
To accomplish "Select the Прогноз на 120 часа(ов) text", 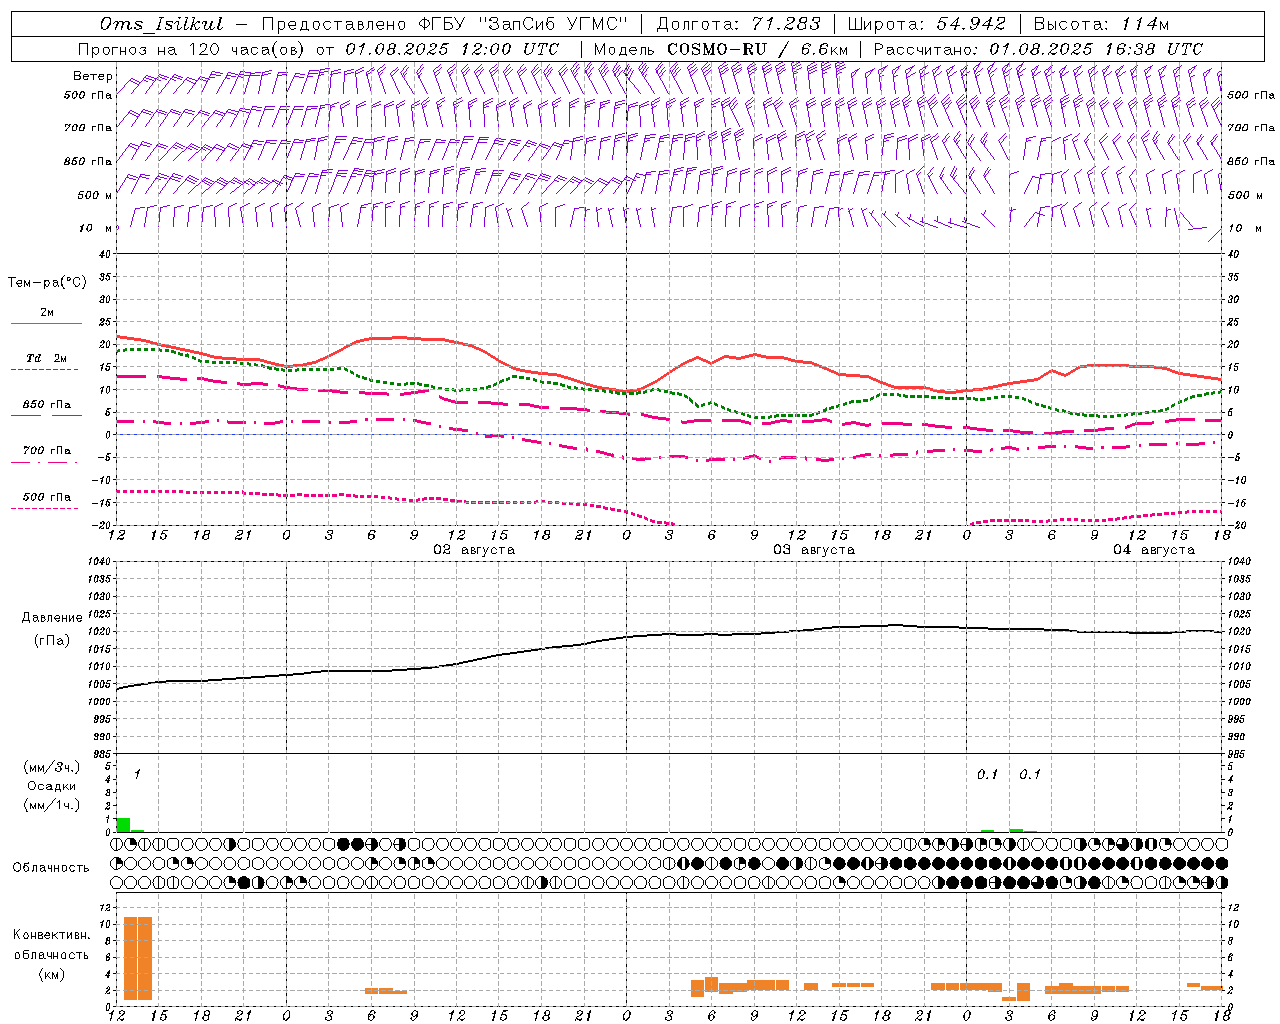I will (x=192, y=49).
